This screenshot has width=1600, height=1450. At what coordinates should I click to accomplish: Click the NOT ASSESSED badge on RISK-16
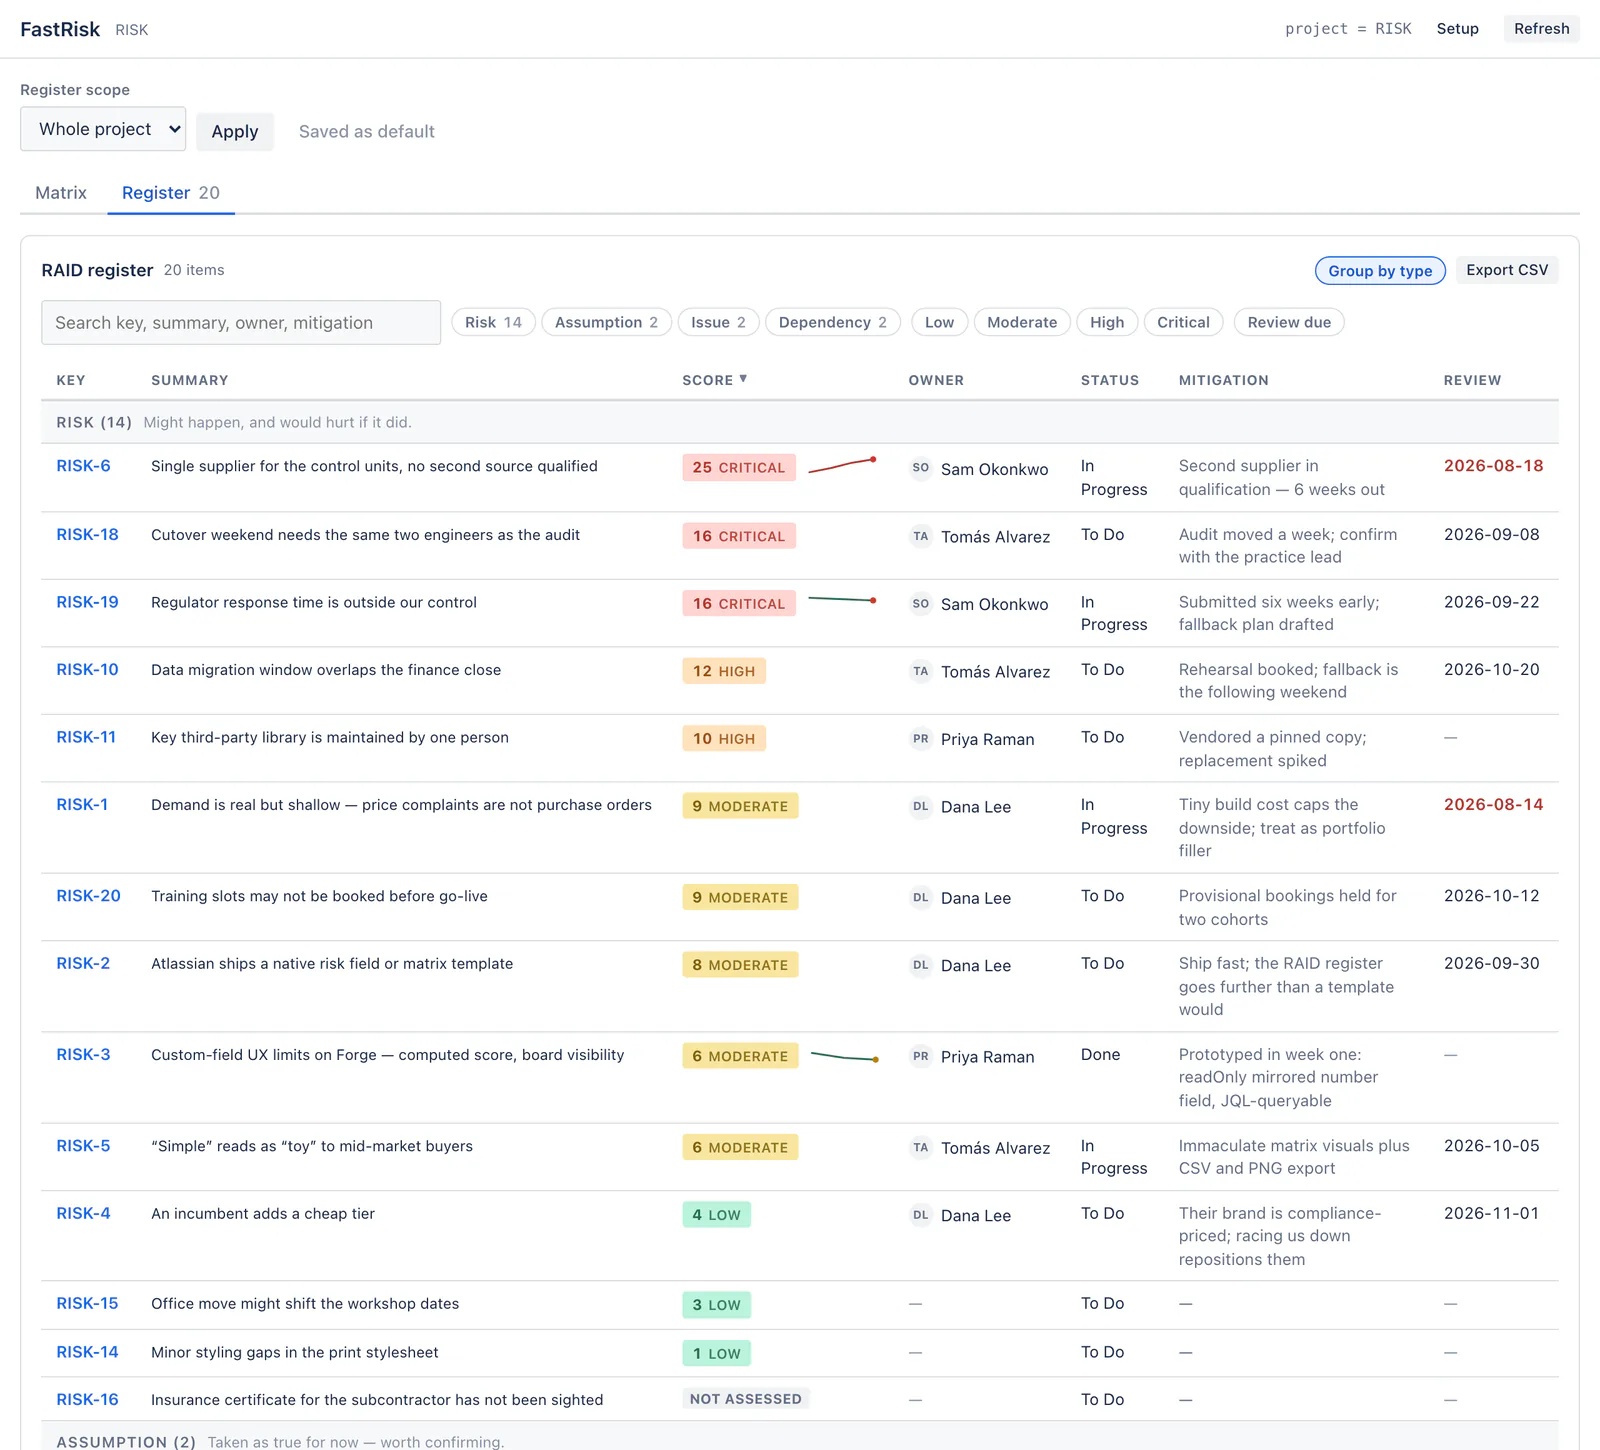point(746,1399)
